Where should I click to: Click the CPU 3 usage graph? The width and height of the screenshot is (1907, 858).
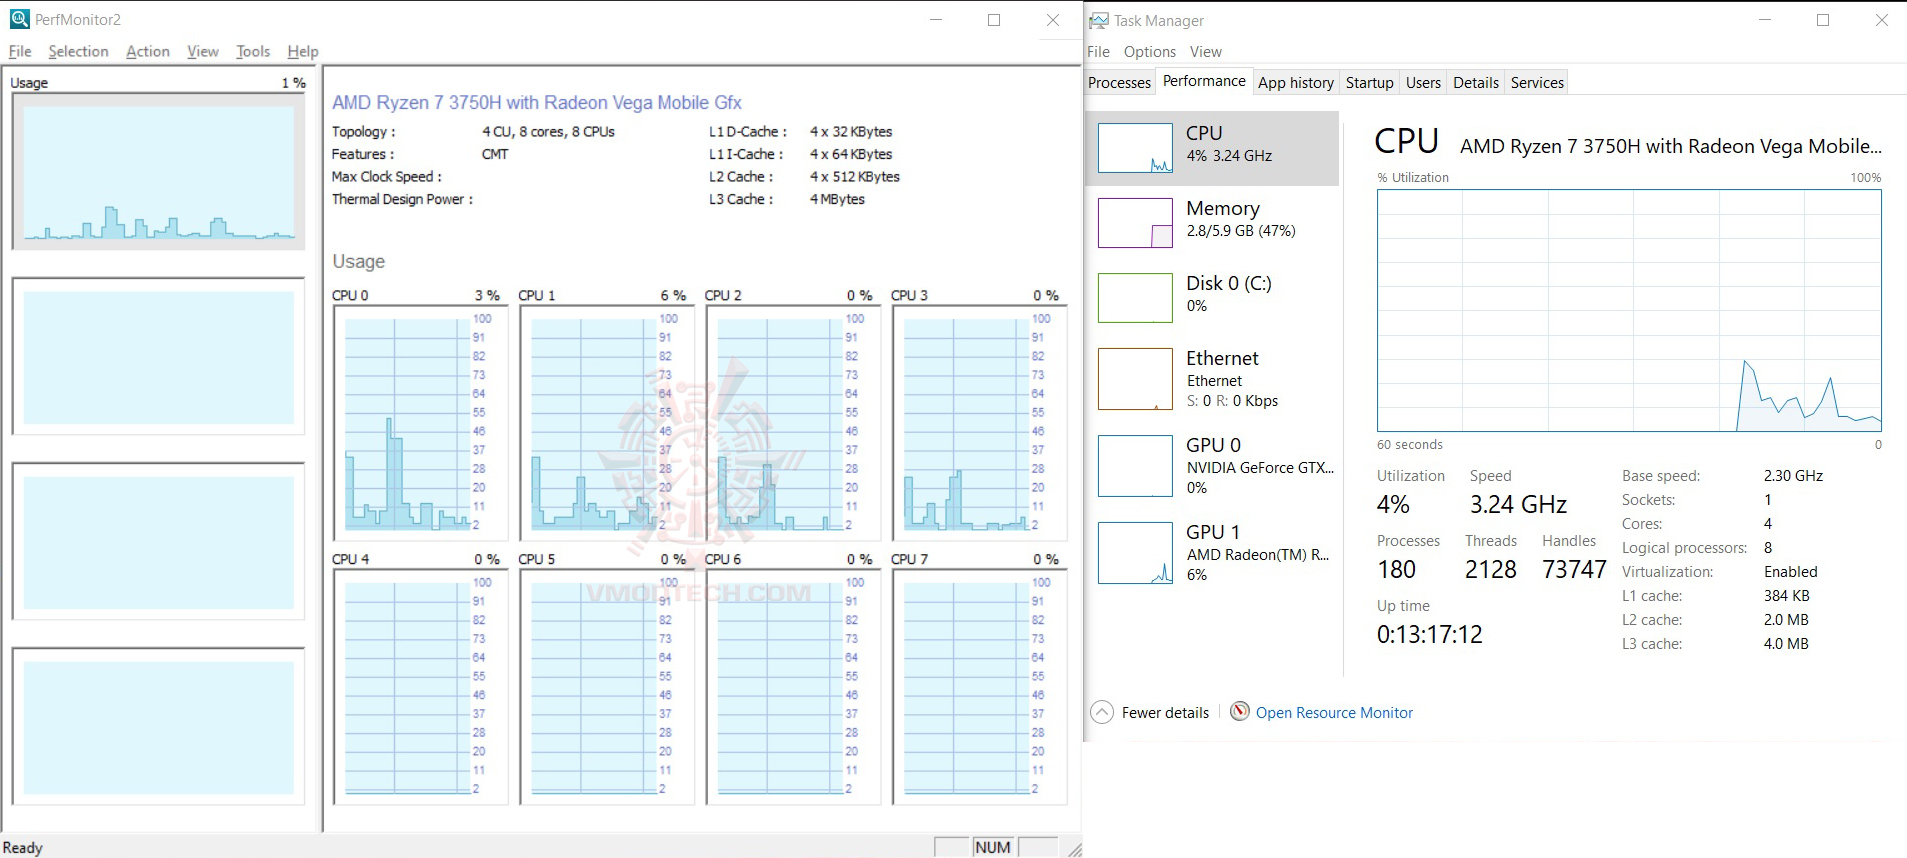click(x=980, y=423)
